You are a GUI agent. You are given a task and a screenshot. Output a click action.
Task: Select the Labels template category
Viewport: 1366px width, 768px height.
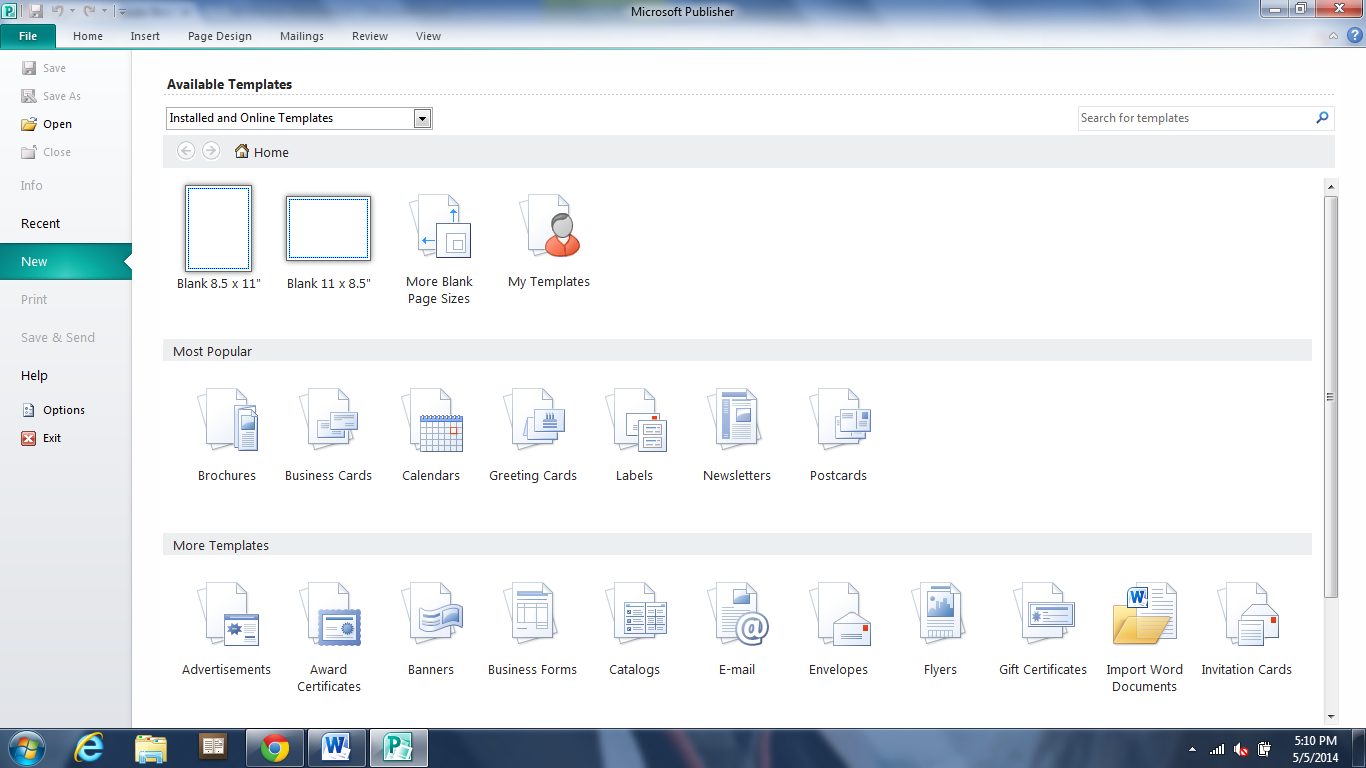tap(635, 435)
